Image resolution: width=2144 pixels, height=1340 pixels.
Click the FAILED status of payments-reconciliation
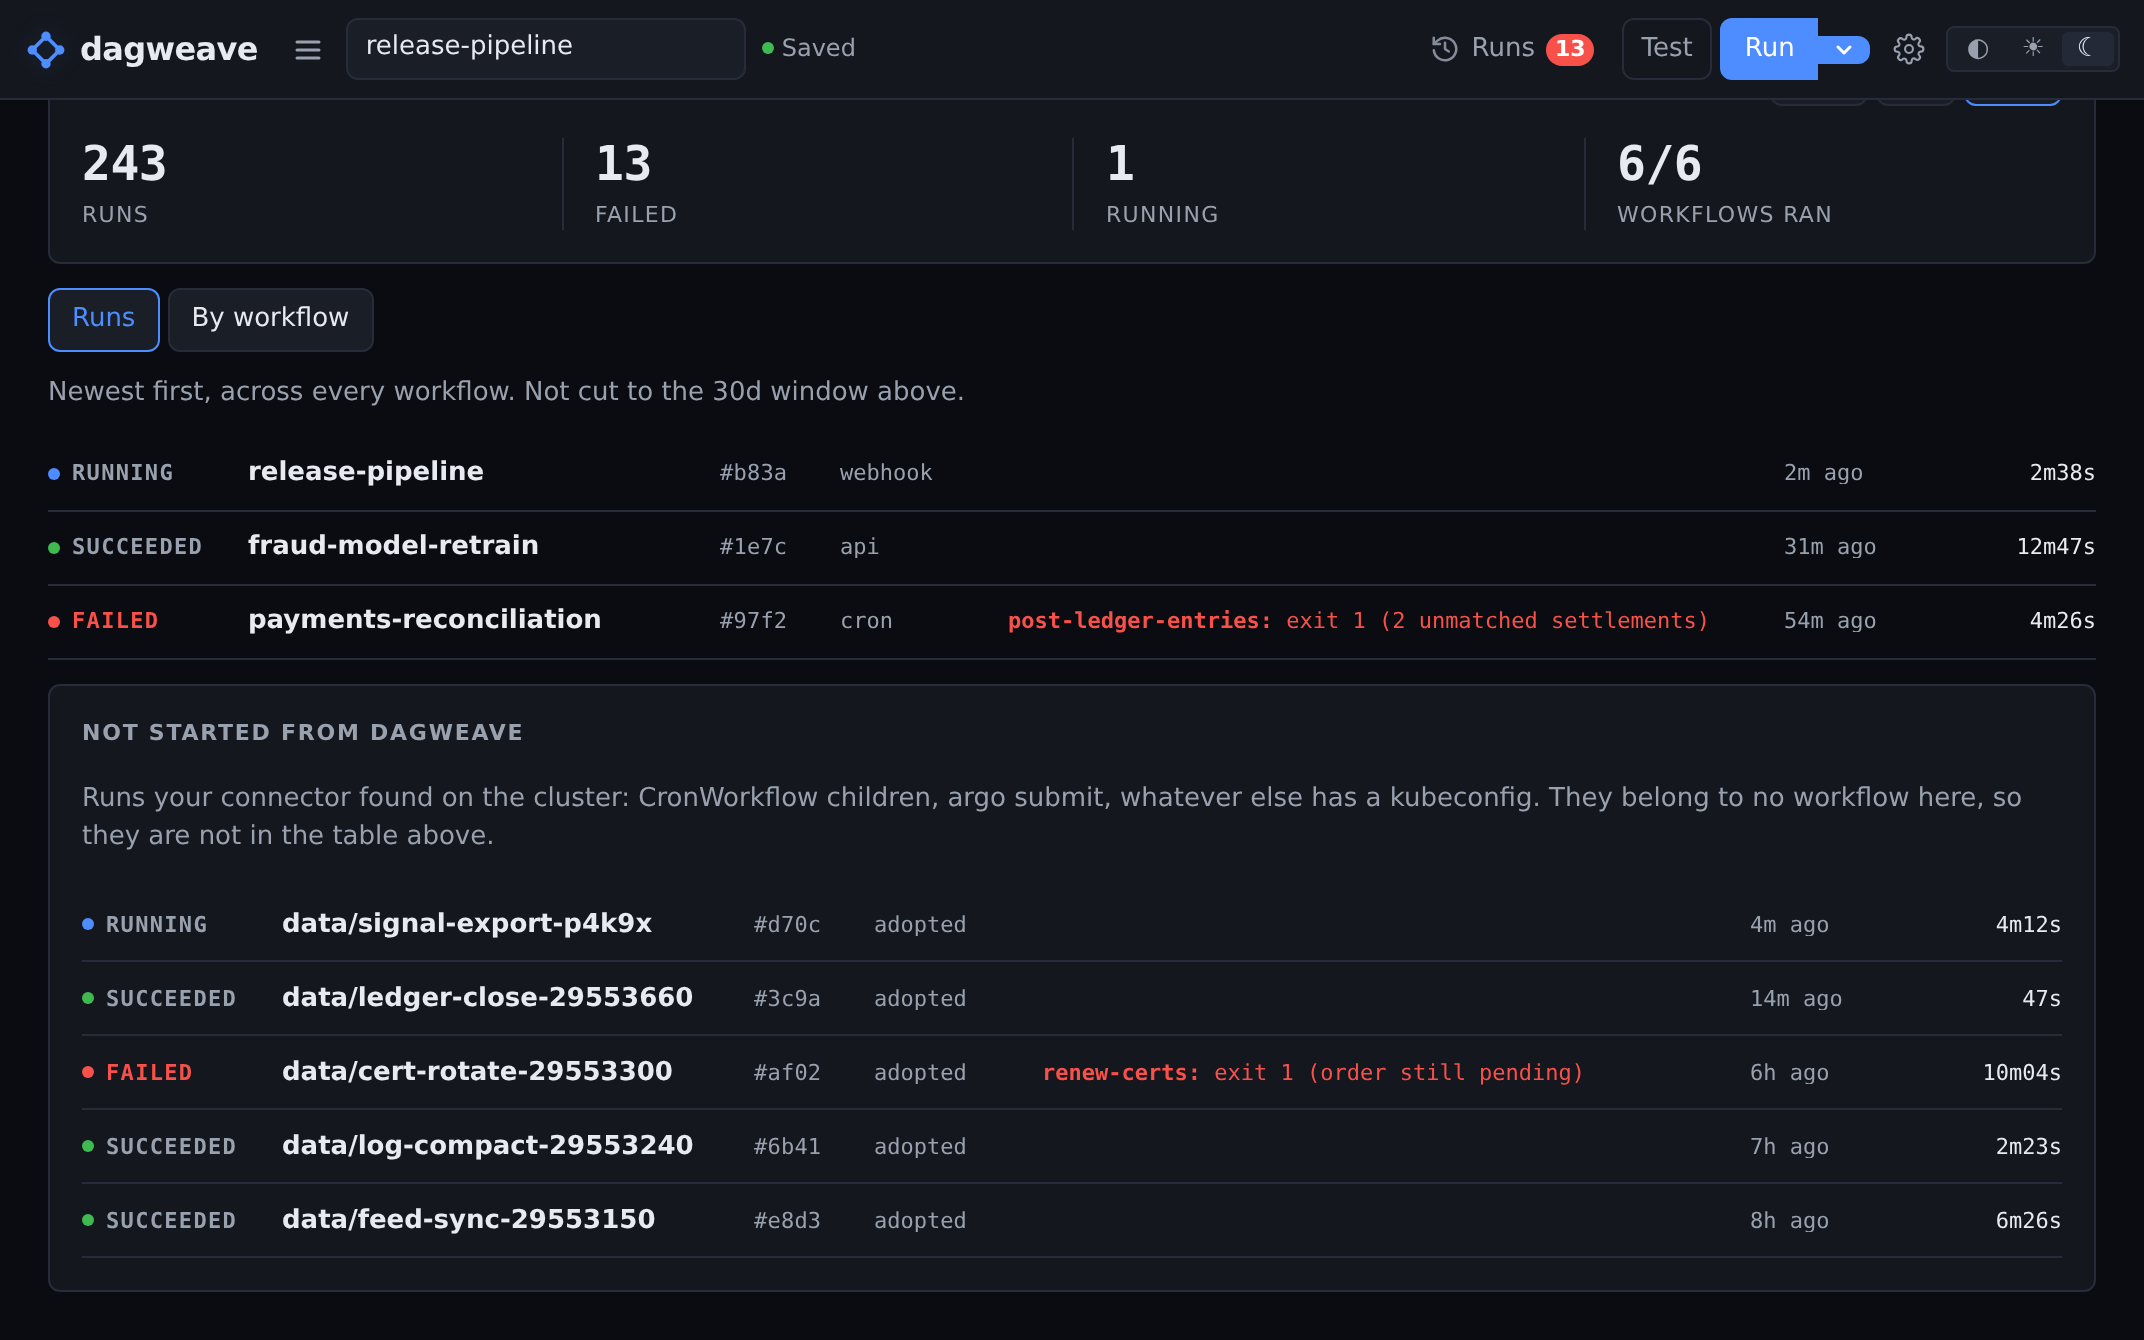point(104,621)
